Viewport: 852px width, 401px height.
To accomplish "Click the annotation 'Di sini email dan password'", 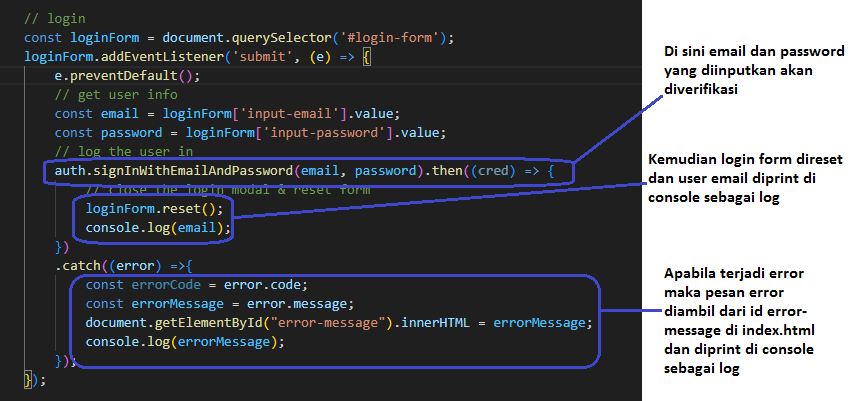I will [x=745, y=52].
